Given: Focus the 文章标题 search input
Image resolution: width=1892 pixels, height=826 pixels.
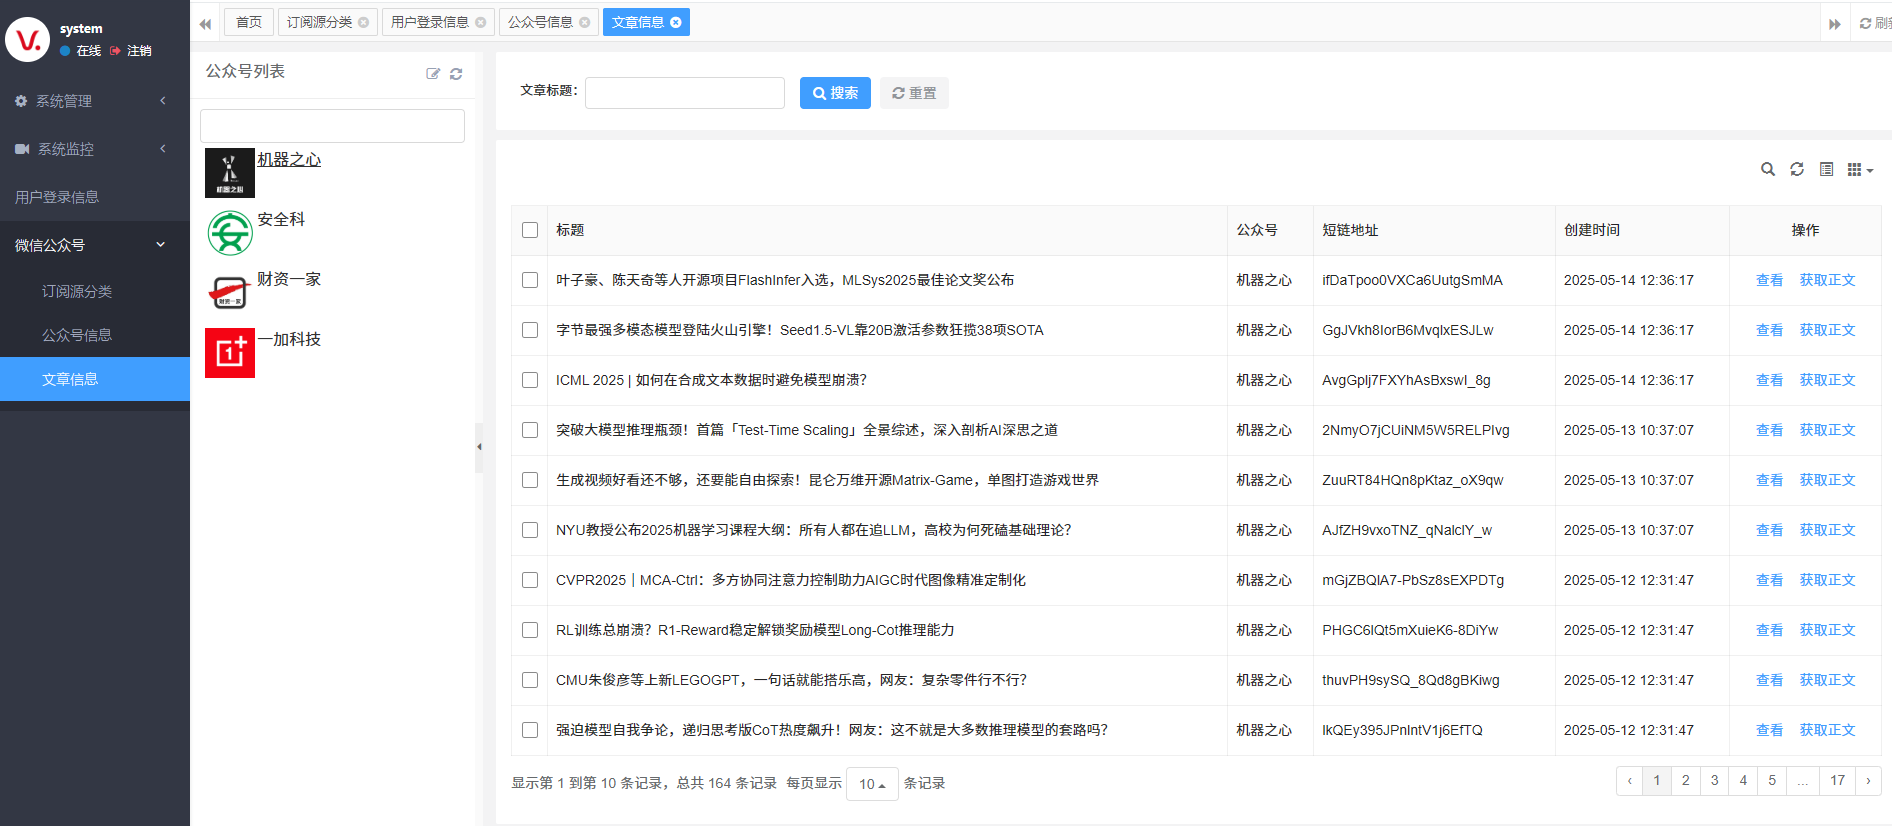Looking at the screenshot, I should point(685,93).
